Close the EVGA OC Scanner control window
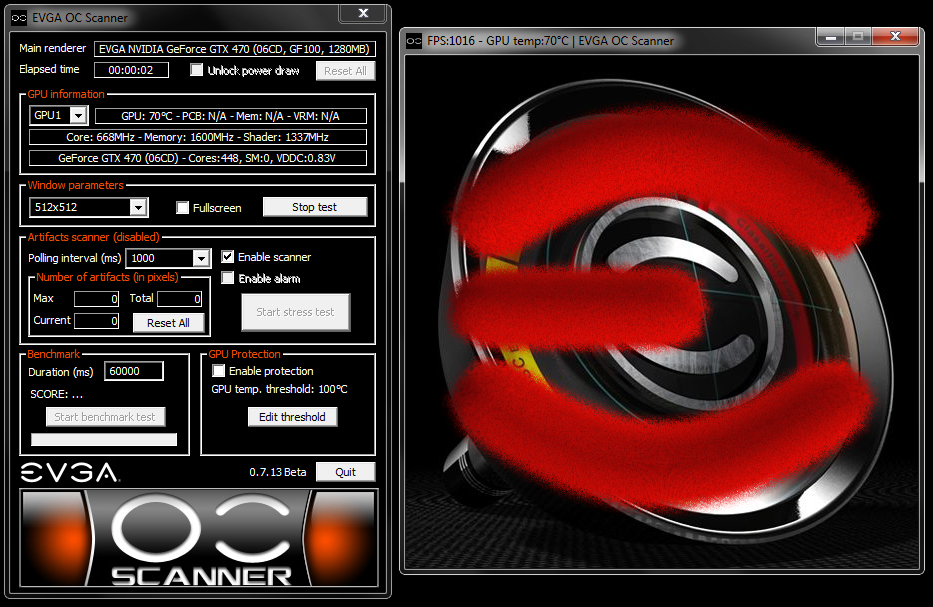This screenshot has height=607, width=933. [x=364, y=13]
